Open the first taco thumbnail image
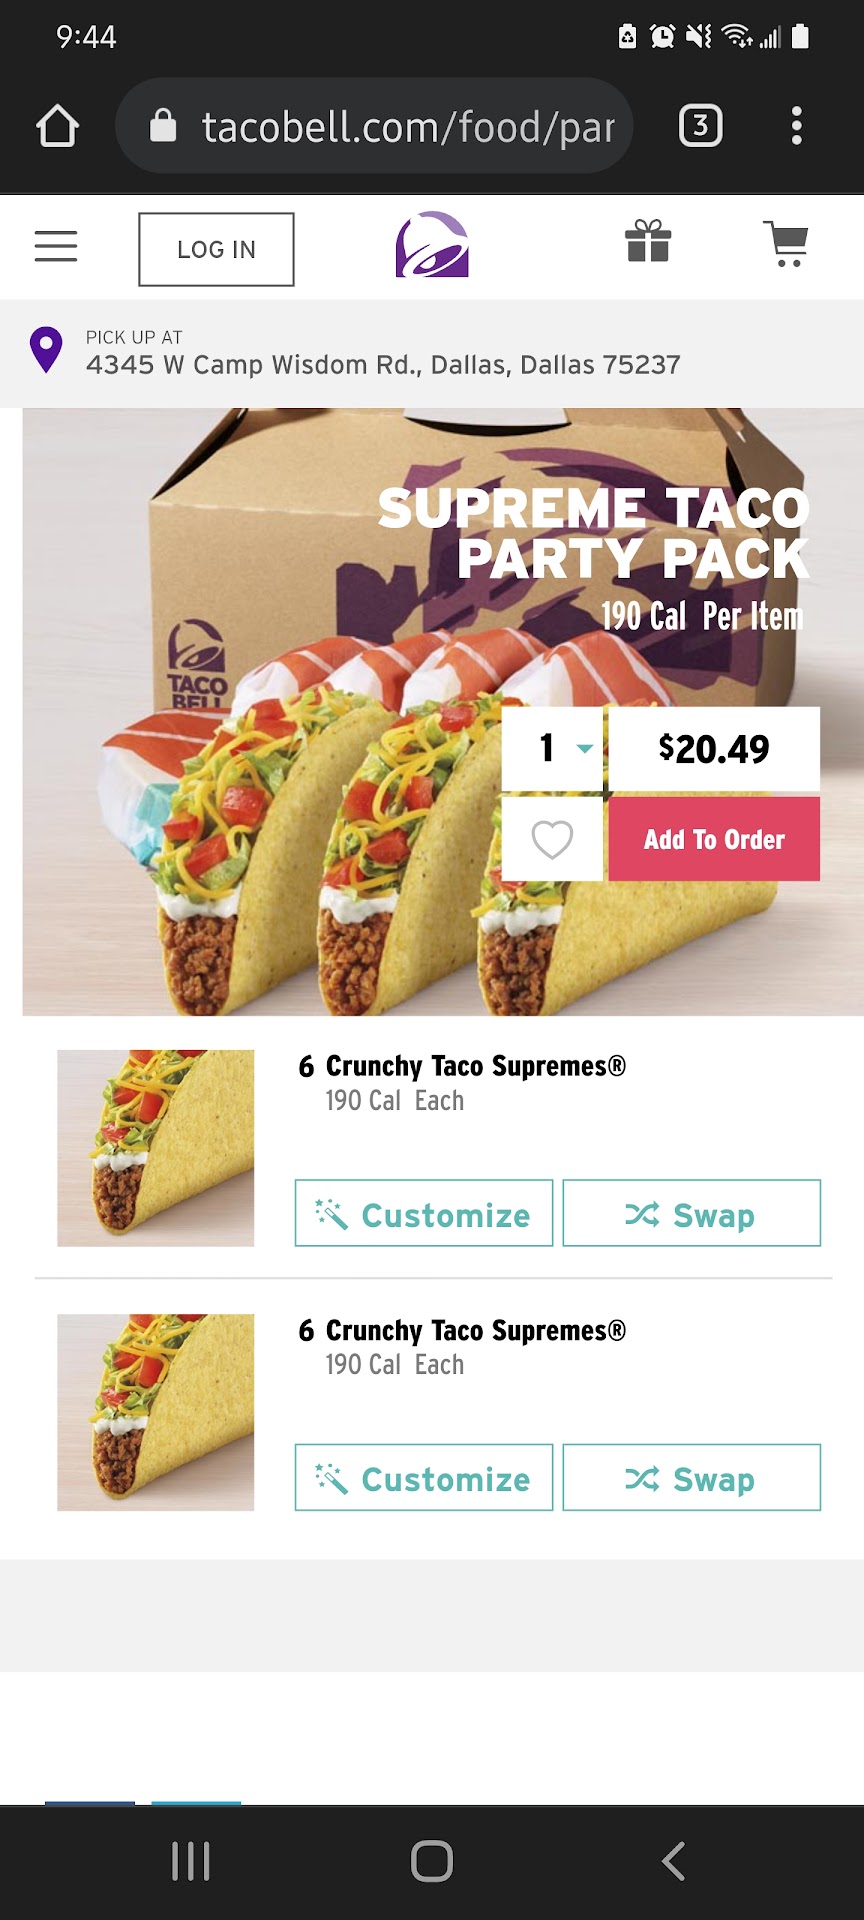 pos(156,1148)
